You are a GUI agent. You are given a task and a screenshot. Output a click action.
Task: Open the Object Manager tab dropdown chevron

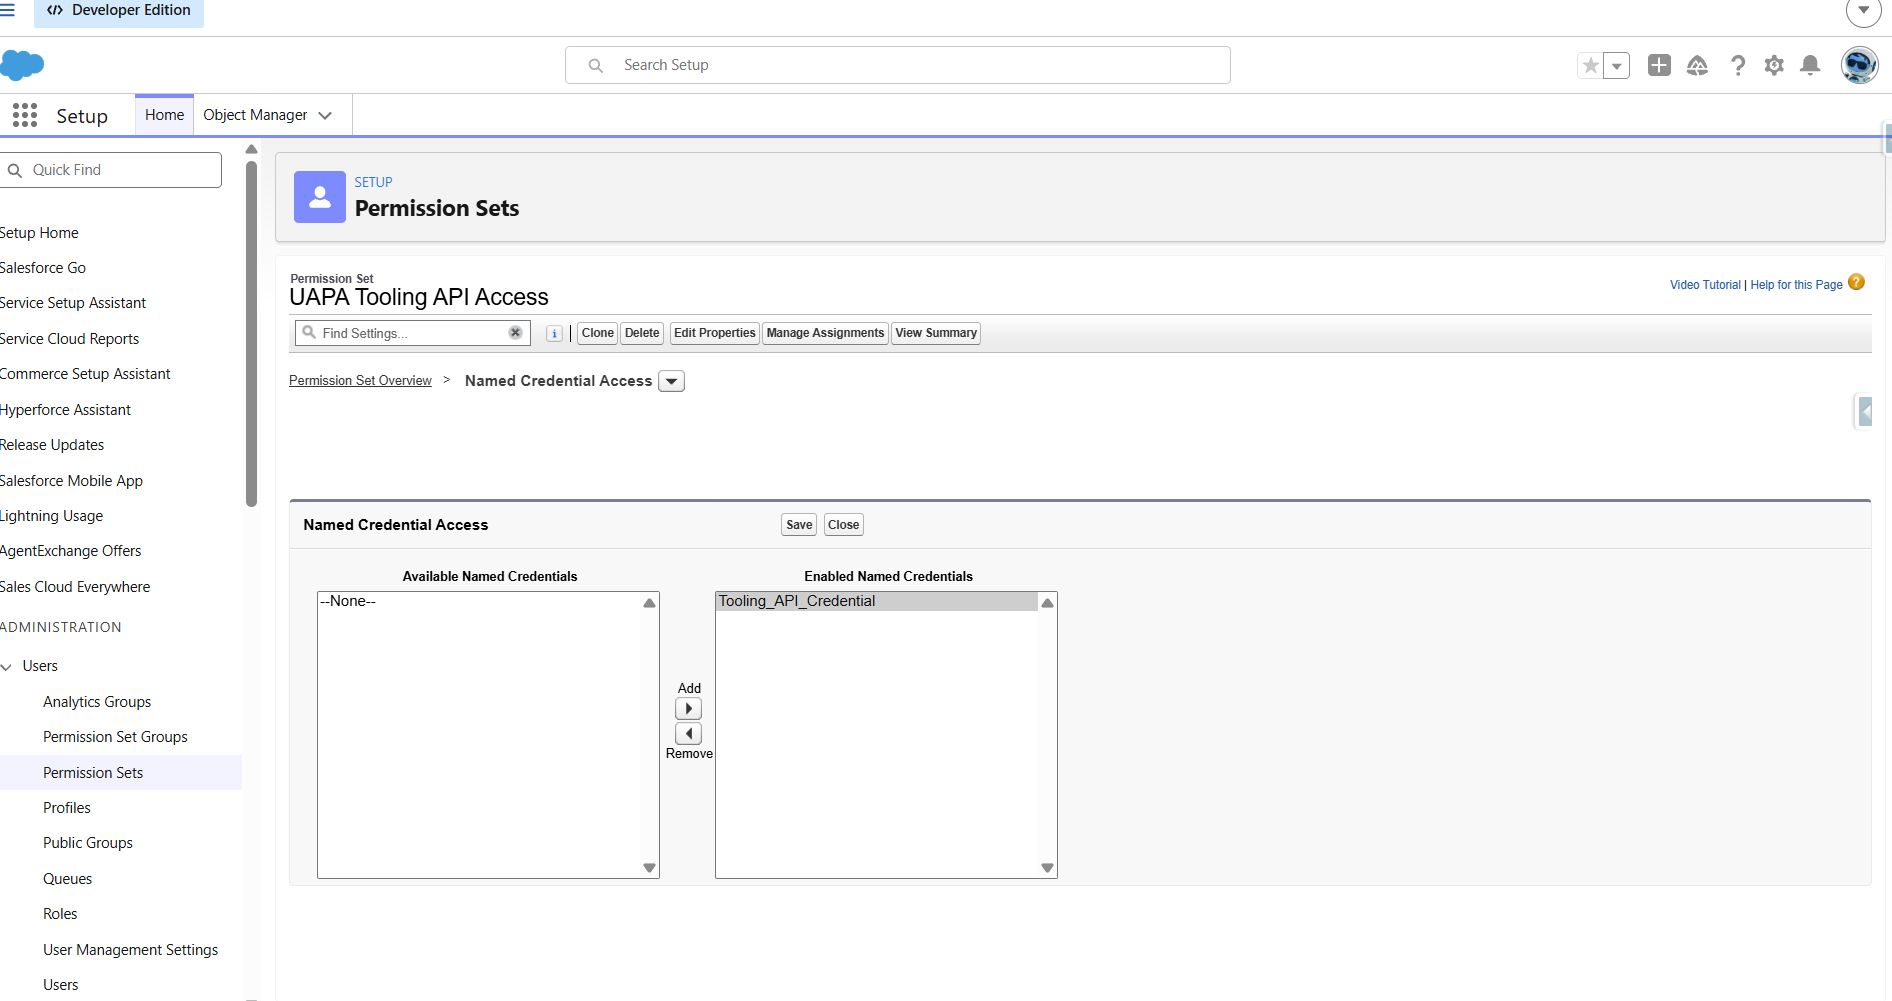[325, 115]
